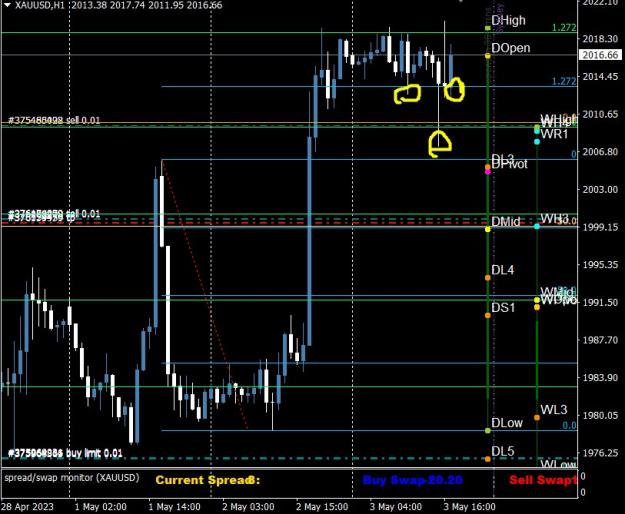Click price scale value 1995.35
This screenshot has height=514, width=625.
[600, 265]
